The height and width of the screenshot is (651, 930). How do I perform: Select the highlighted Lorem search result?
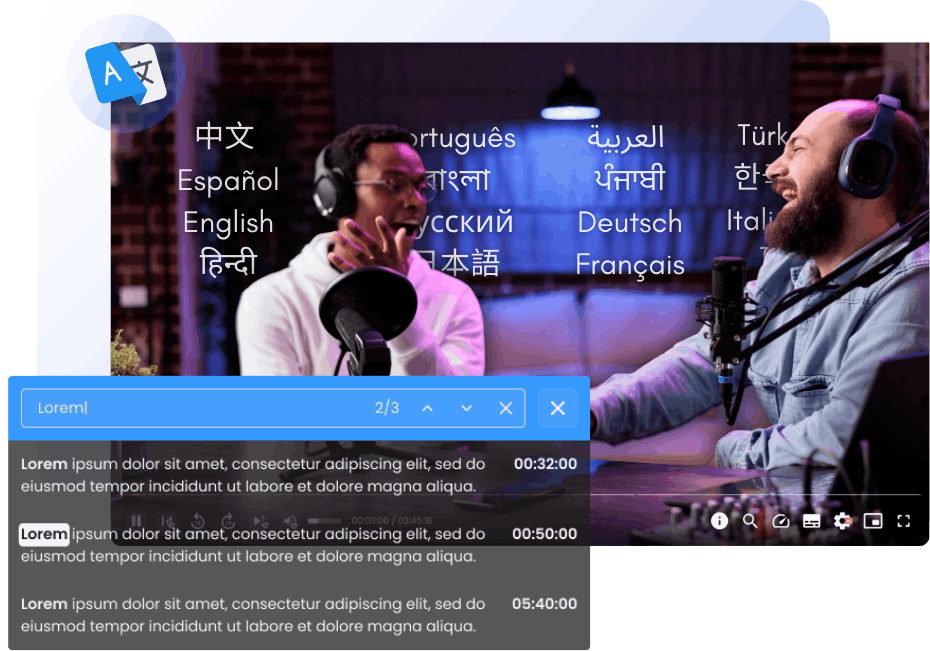[x=44, y=534]
